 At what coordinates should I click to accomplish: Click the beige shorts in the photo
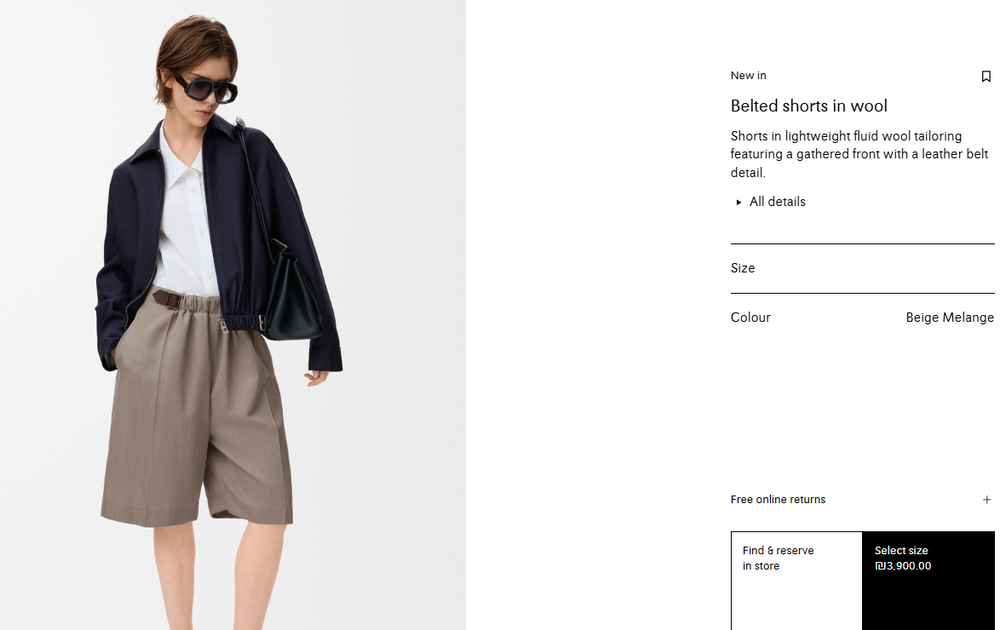195,408
